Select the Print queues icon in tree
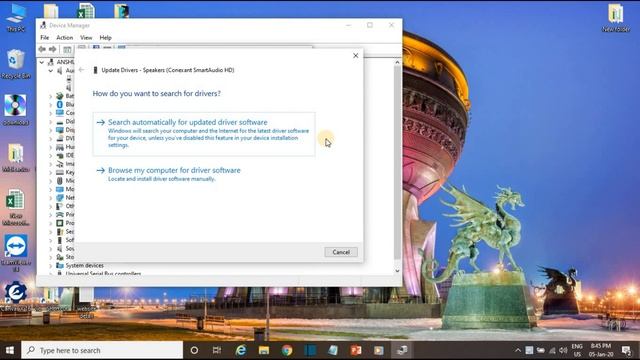The image size is (640, 360). pyautogui.click(x=60, y=214)
